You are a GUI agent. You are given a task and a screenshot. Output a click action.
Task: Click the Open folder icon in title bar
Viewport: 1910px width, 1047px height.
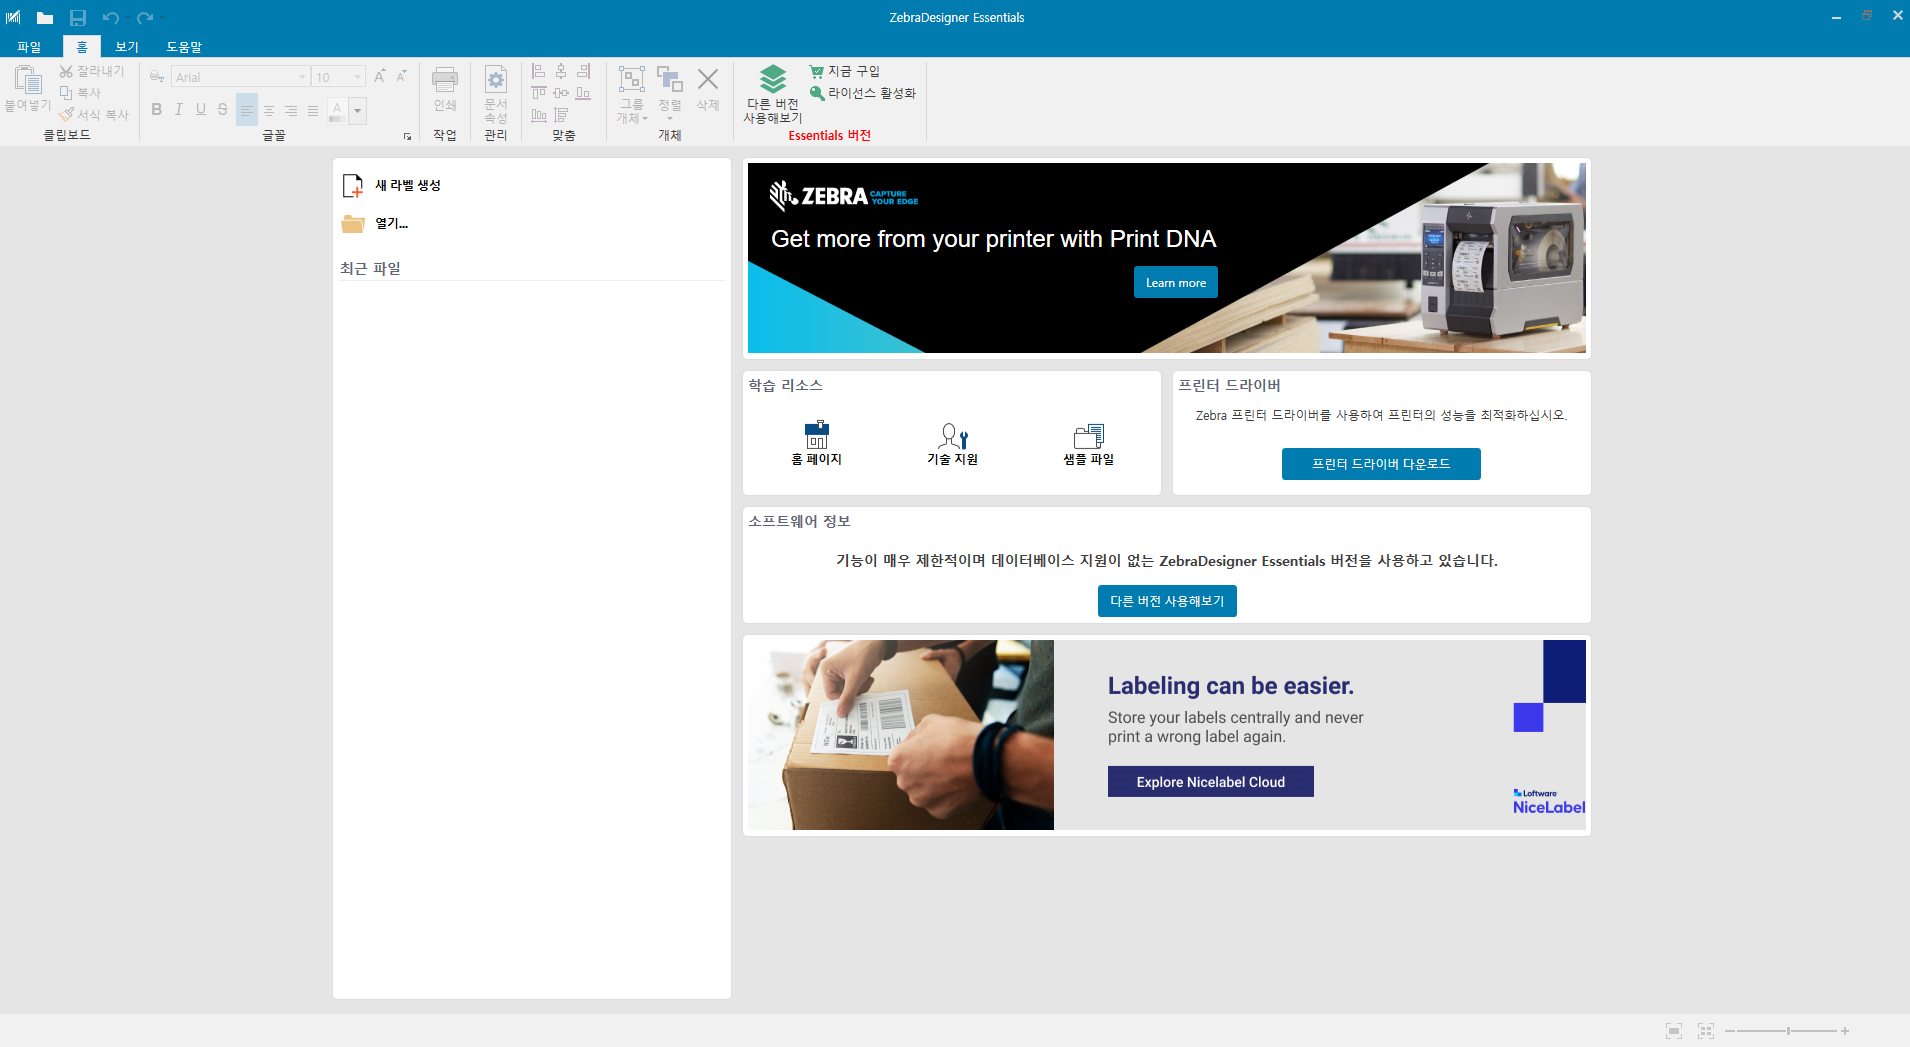click(x=45, y=18)
